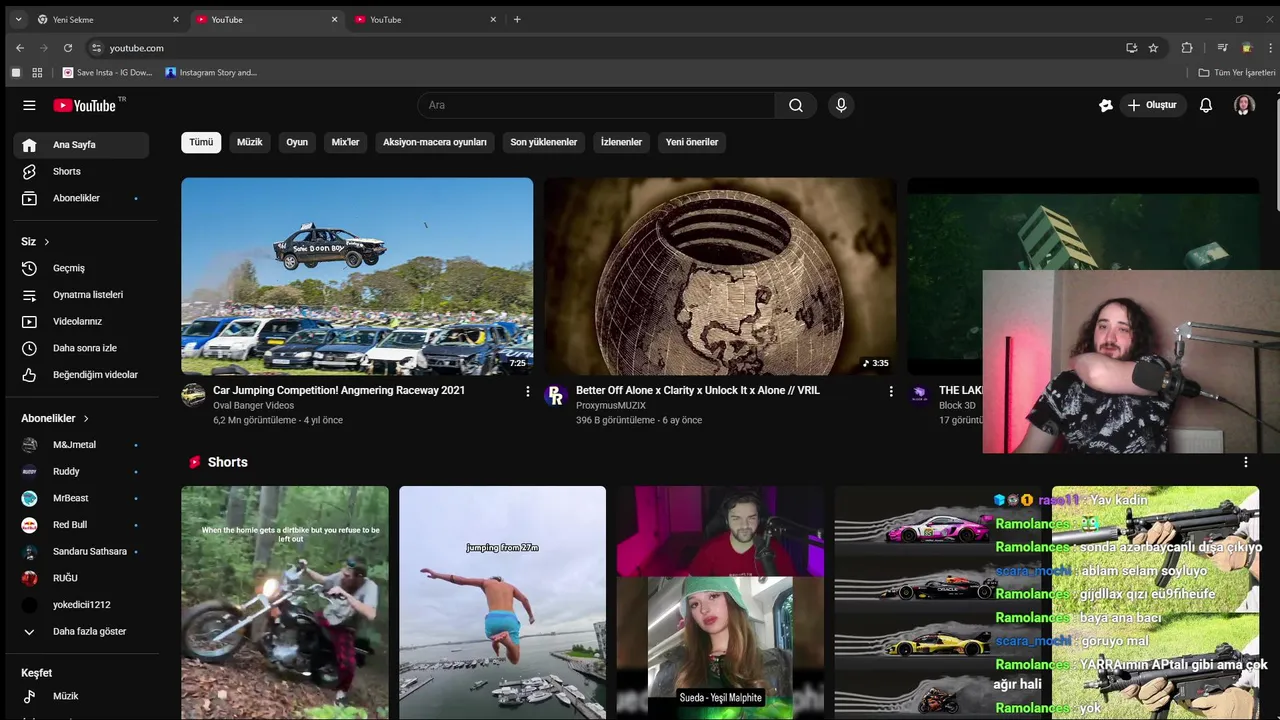Click the Ara search field
Image resolution: width=1280 pixels, height=720 pixels.
click(596, 105)
